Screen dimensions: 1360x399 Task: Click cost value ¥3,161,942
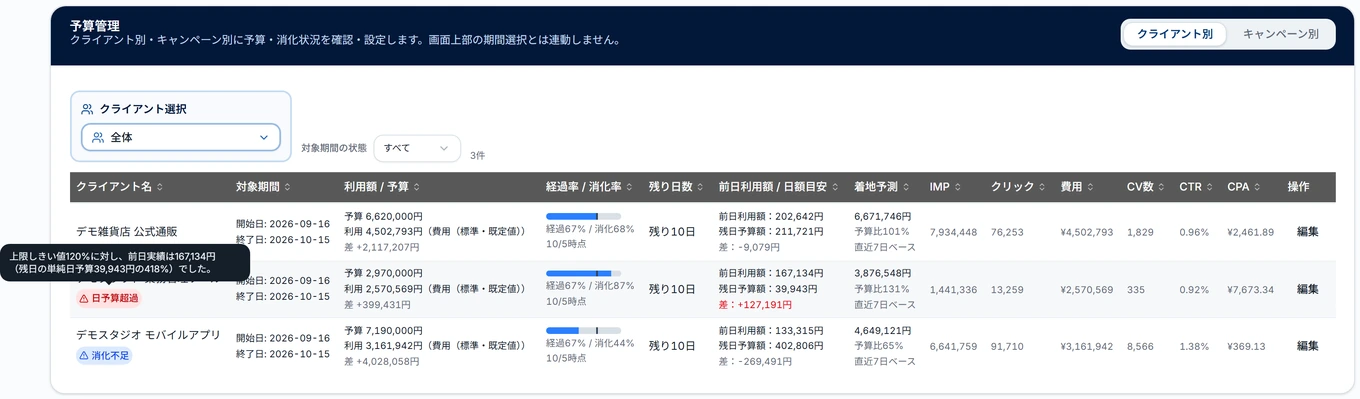click(1086, 346)
